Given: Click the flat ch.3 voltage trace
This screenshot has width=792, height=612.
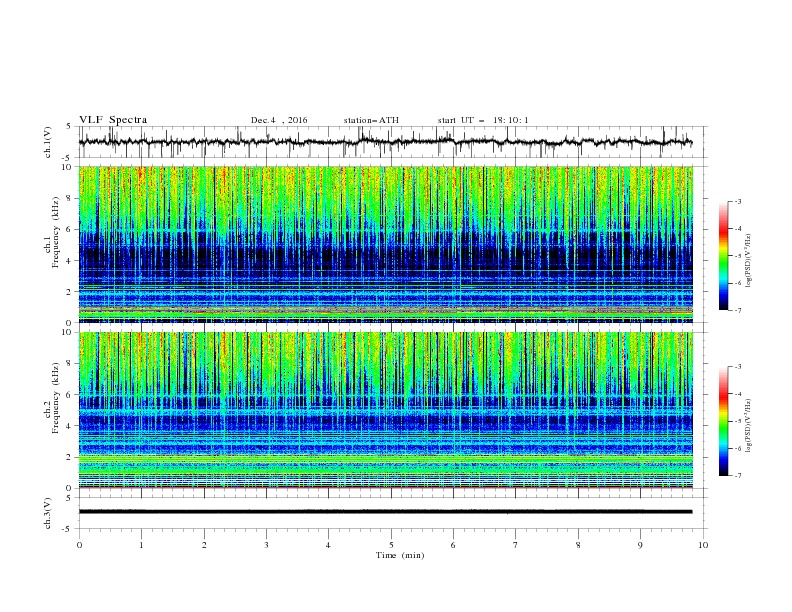Looking at the screenshot, I should [385, 512].
